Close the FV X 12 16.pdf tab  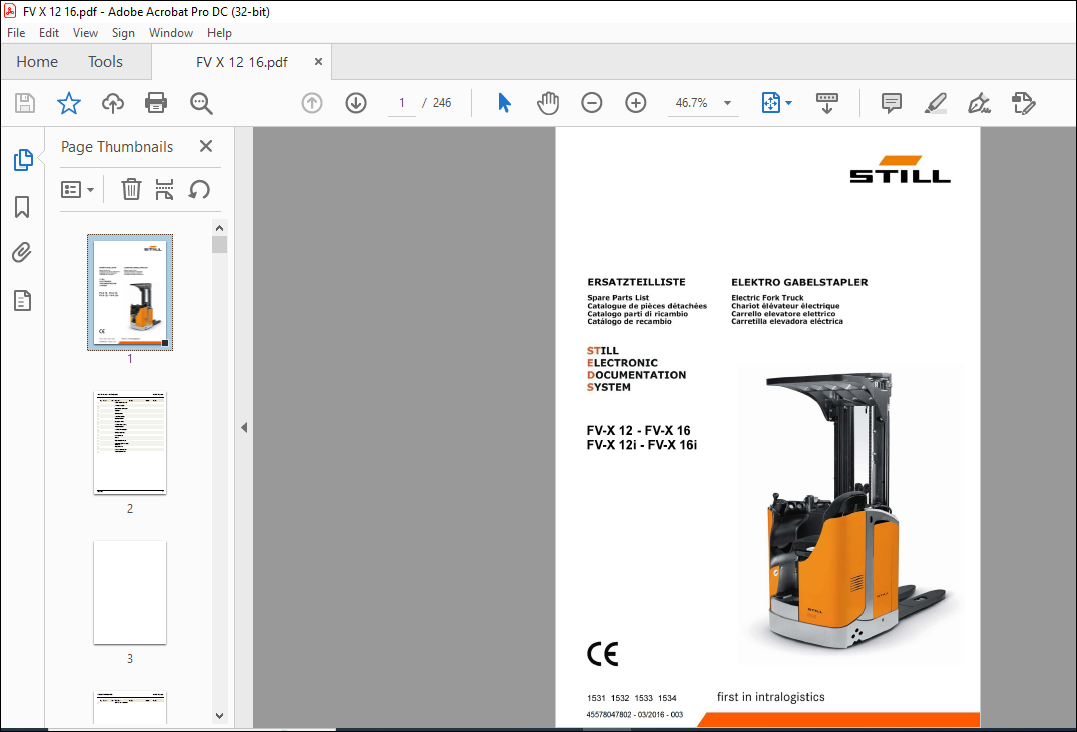tap(318, 62)
